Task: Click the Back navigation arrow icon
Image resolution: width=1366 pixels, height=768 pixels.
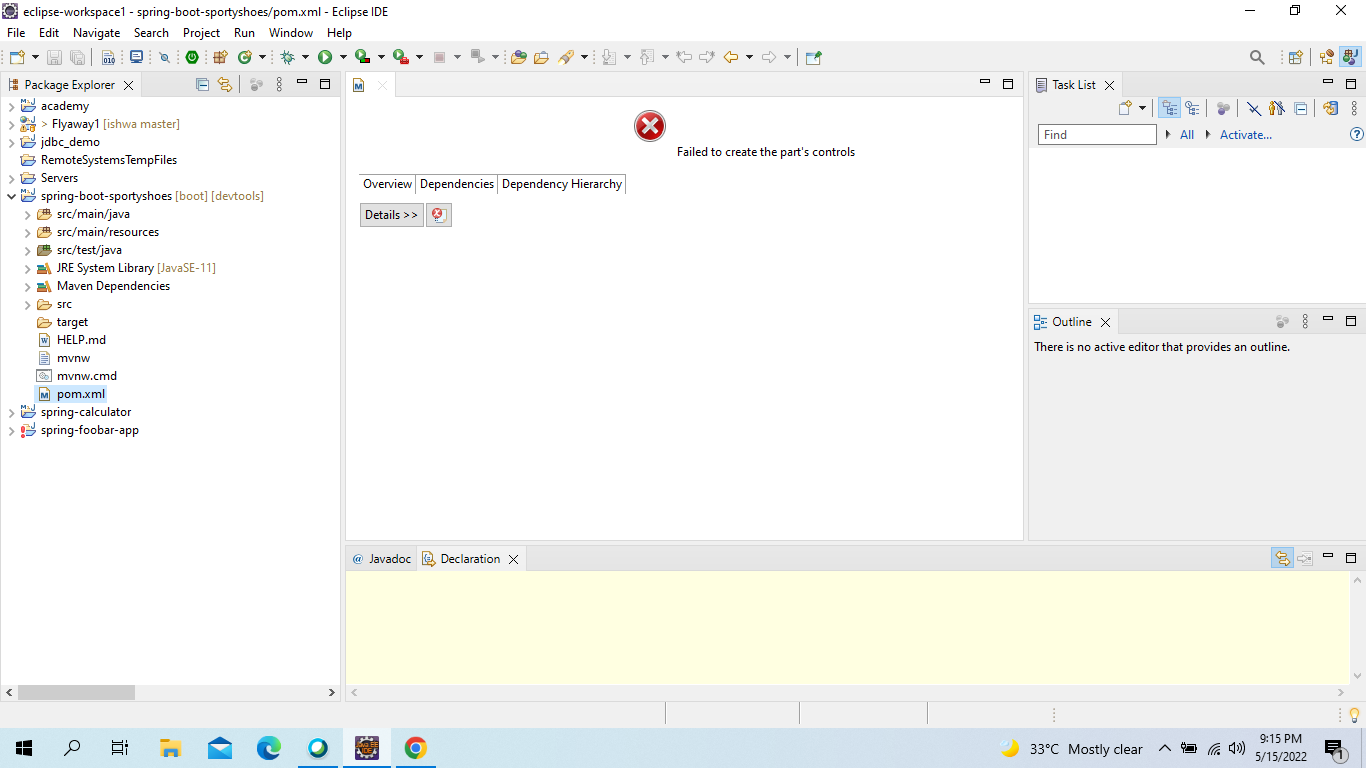Action: 731,57
